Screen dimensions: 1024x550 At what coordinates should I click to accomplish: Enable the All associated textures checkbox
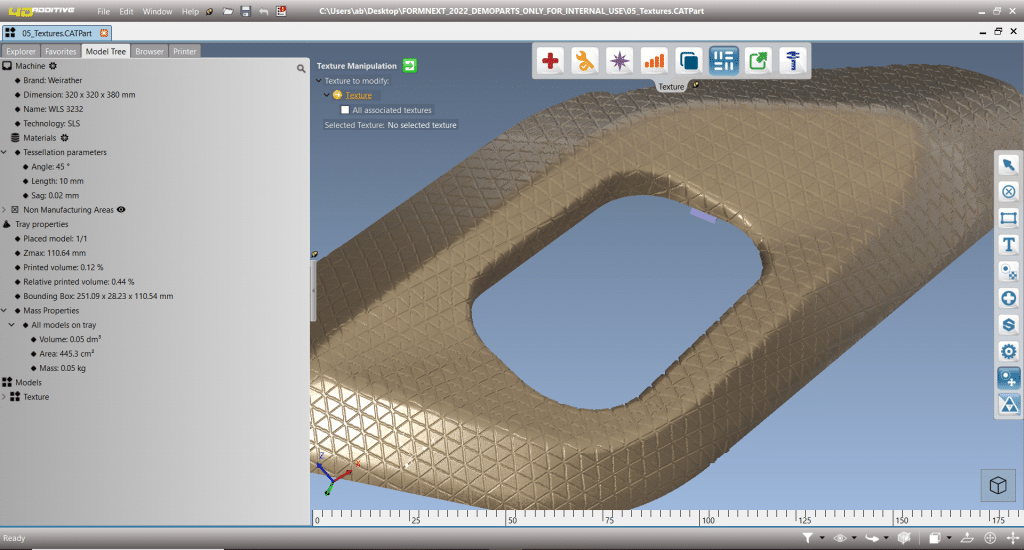tap(345, 110)
